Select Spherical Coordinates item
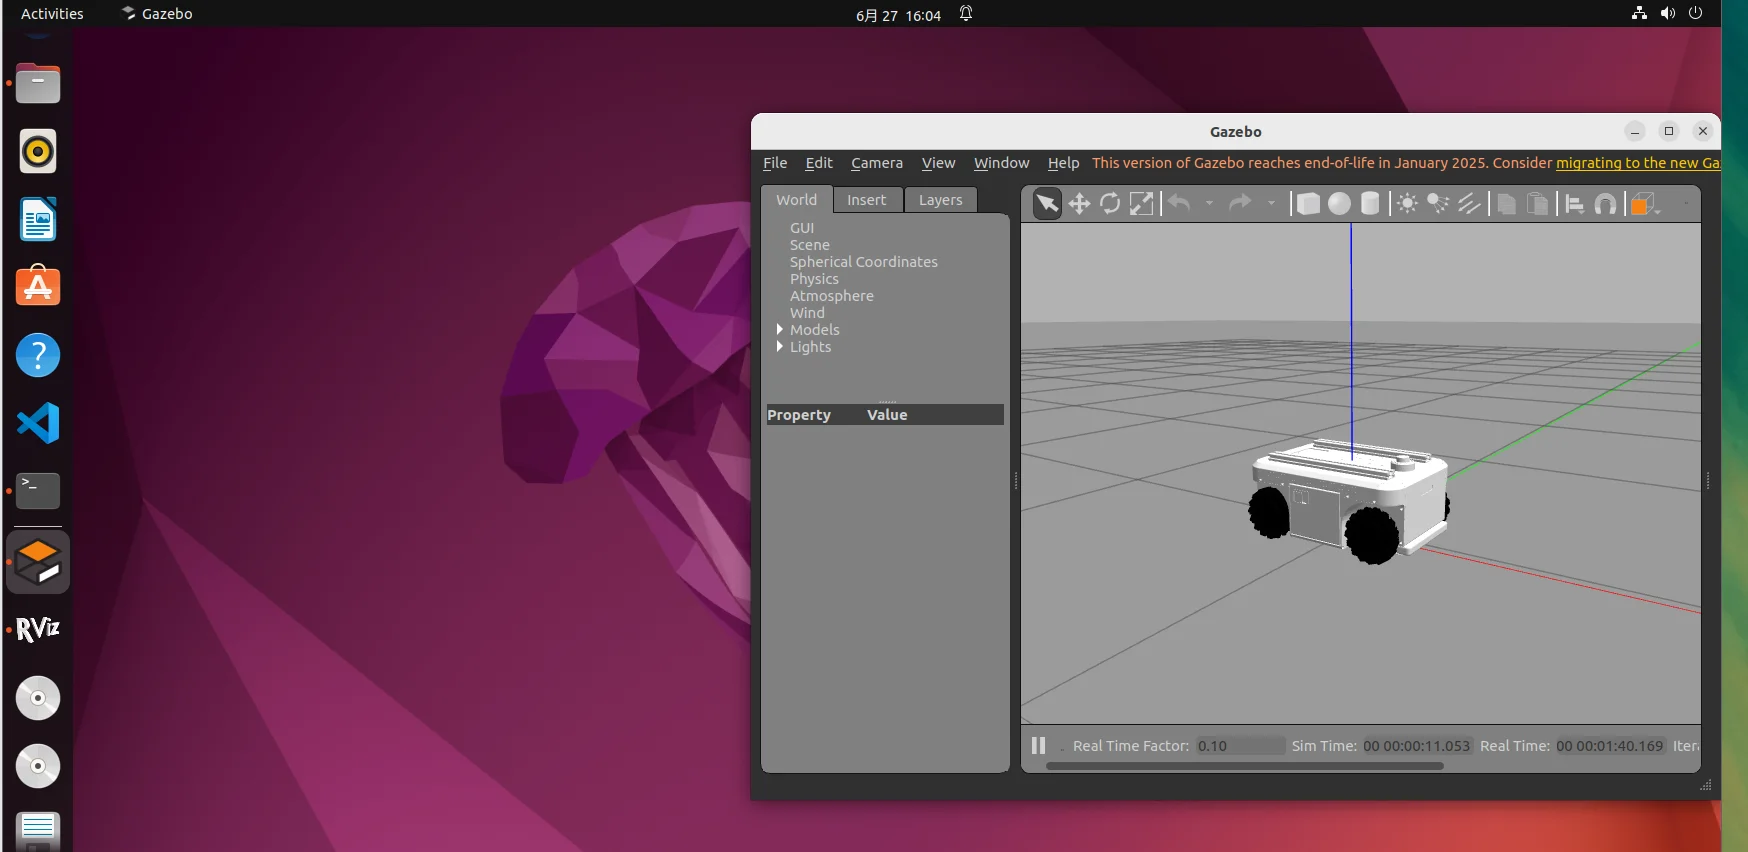 (x=864, y=262)
